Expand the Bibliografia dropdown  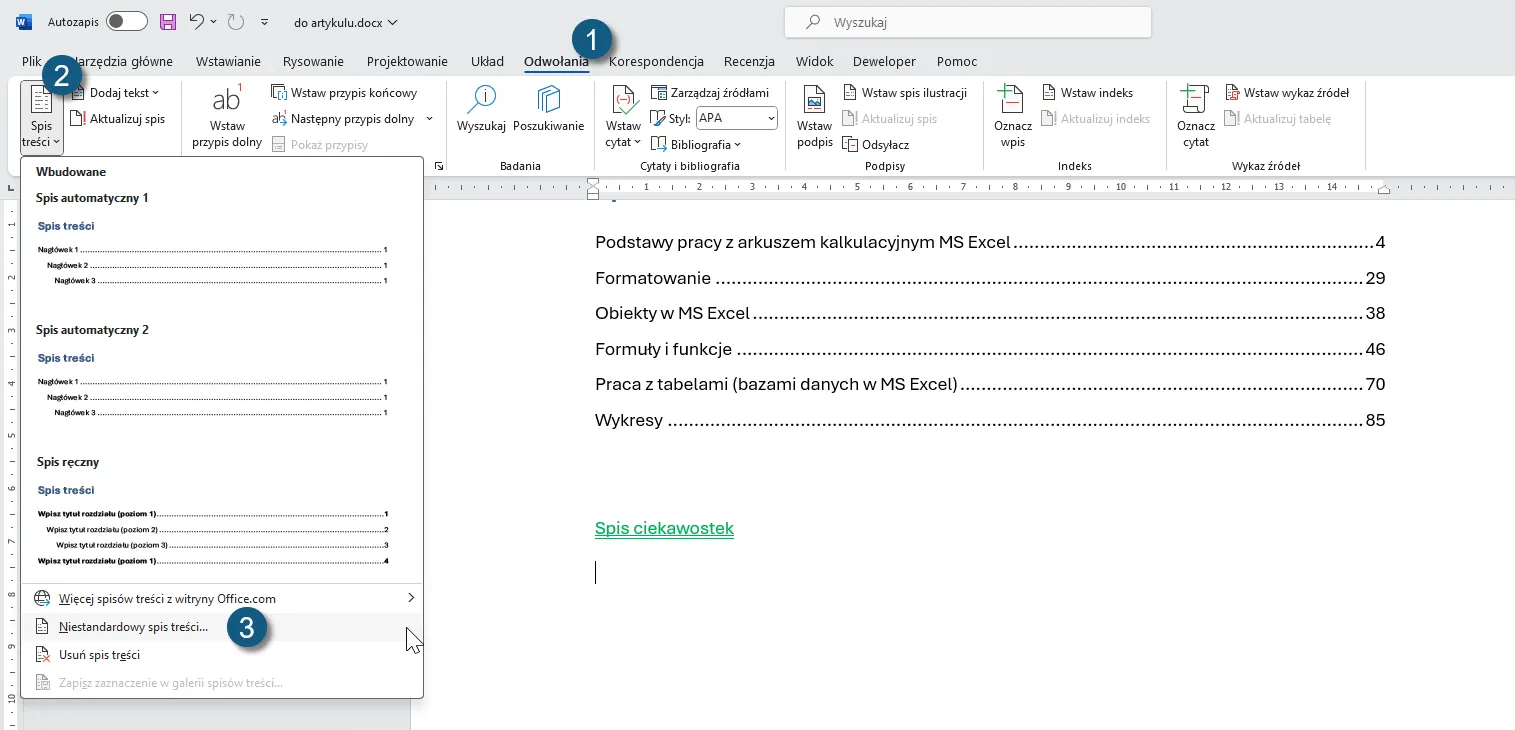[x=704, y=145]
